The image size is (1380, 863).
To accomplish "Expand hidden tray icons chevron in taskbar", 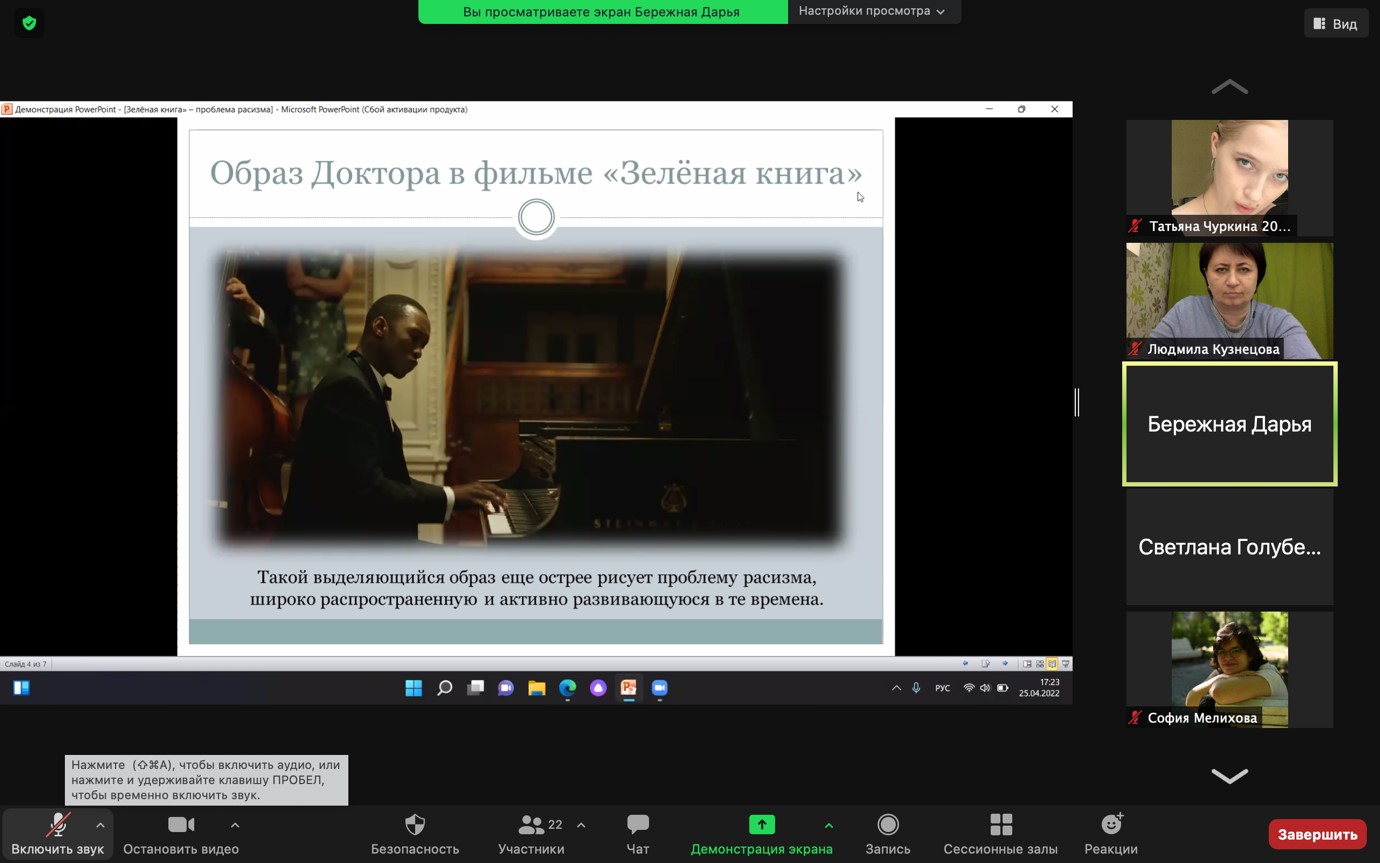I will 896,688.
